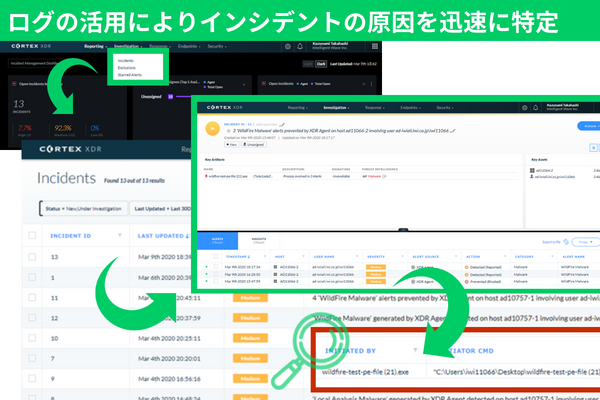Check the box for incident 7
Image resolution: width=600 pixels, height=400 pixels.
(x=32, y=358)
